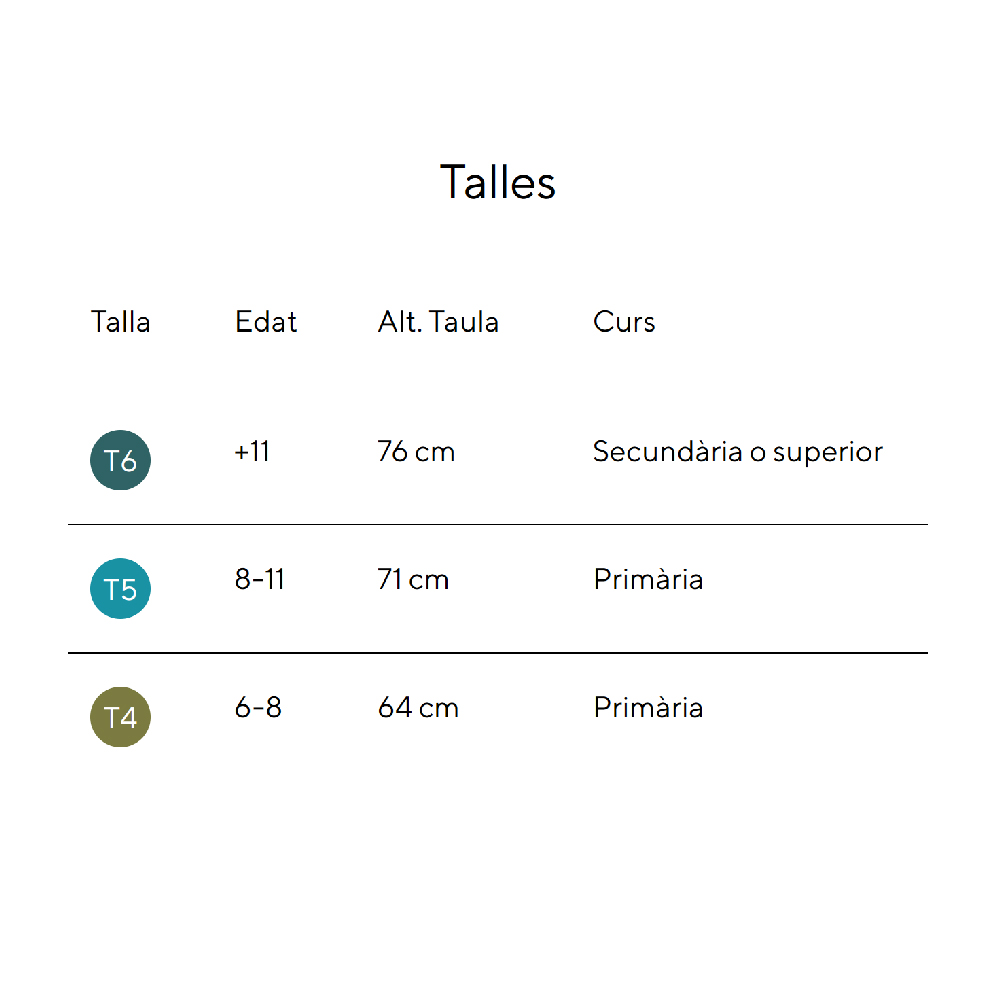Click the Curs column header
The height and width of the screenshot is (1000, 1000).
624,322
